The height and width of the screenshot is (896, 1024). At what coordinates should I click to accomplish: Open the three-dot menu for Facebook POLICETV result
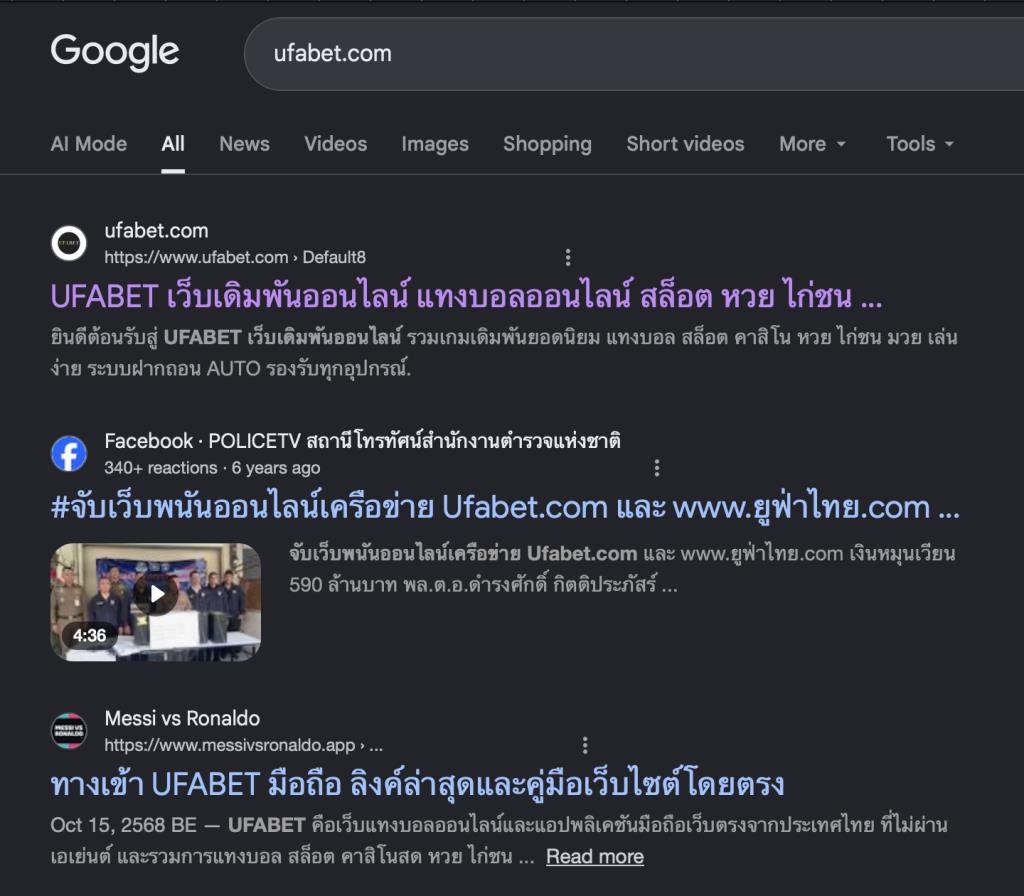tap(657, 468)
